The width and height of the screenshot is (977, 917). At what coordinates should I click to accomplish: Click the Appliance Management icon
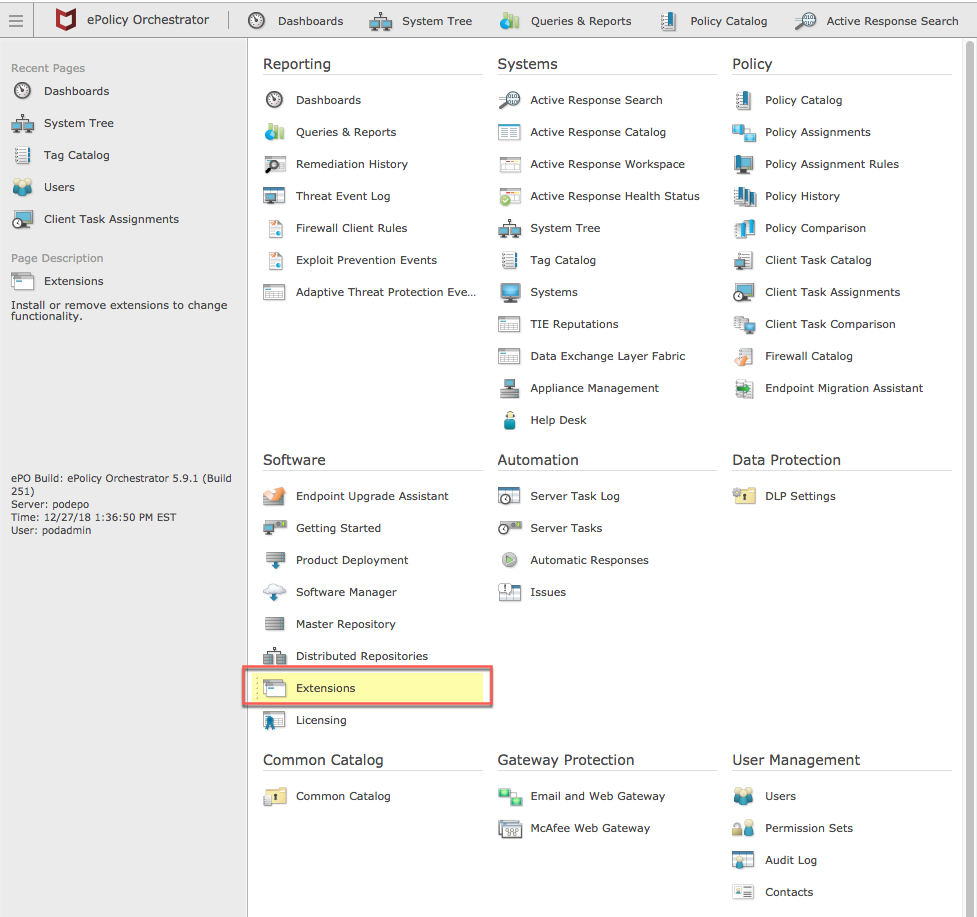tap(509, 388)
